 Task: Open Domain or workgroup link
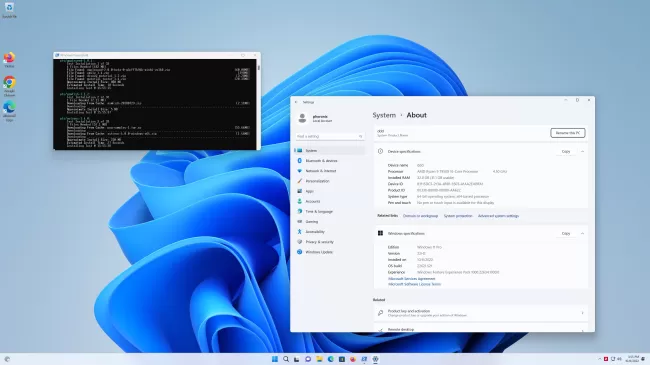[x=420, y=216]
